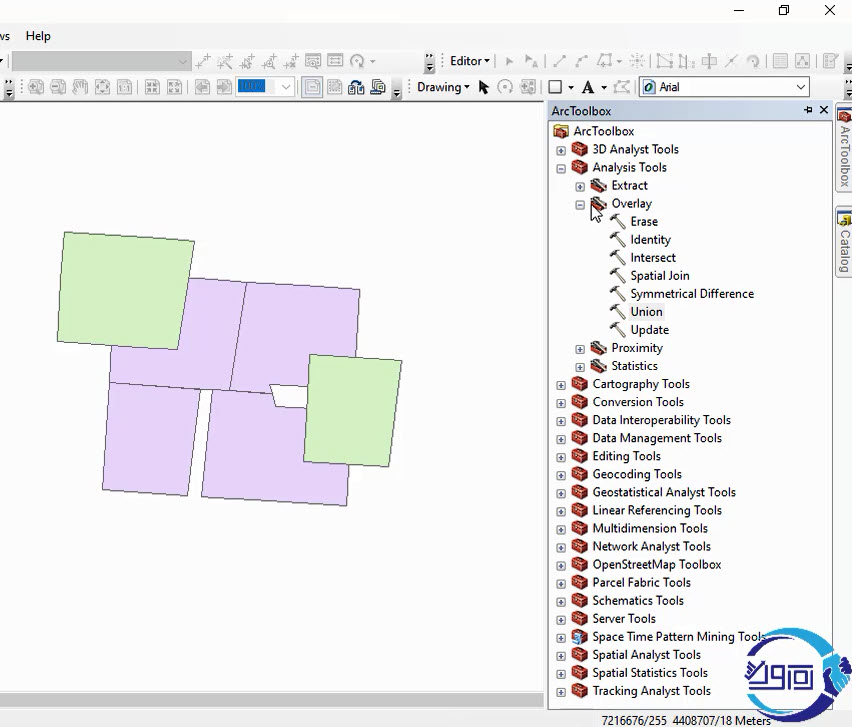Toggle Draft Mode on the Layout toolbar

tap(313, 87)
